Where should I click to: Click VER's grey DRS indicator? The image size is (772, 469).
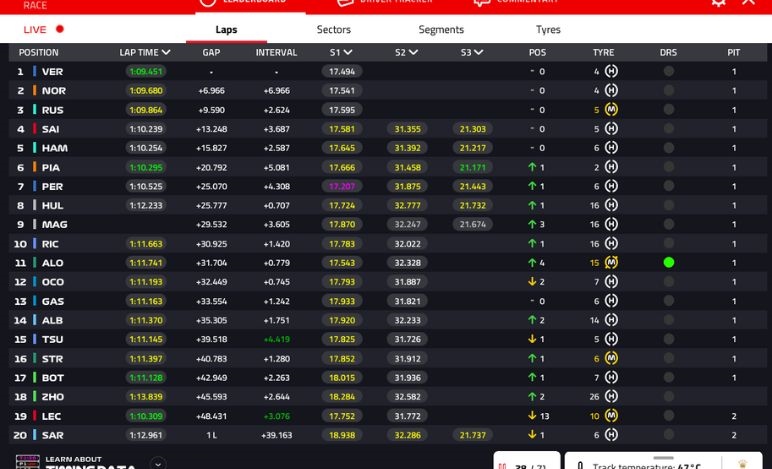pyautogui.click(x=668, y=72)
